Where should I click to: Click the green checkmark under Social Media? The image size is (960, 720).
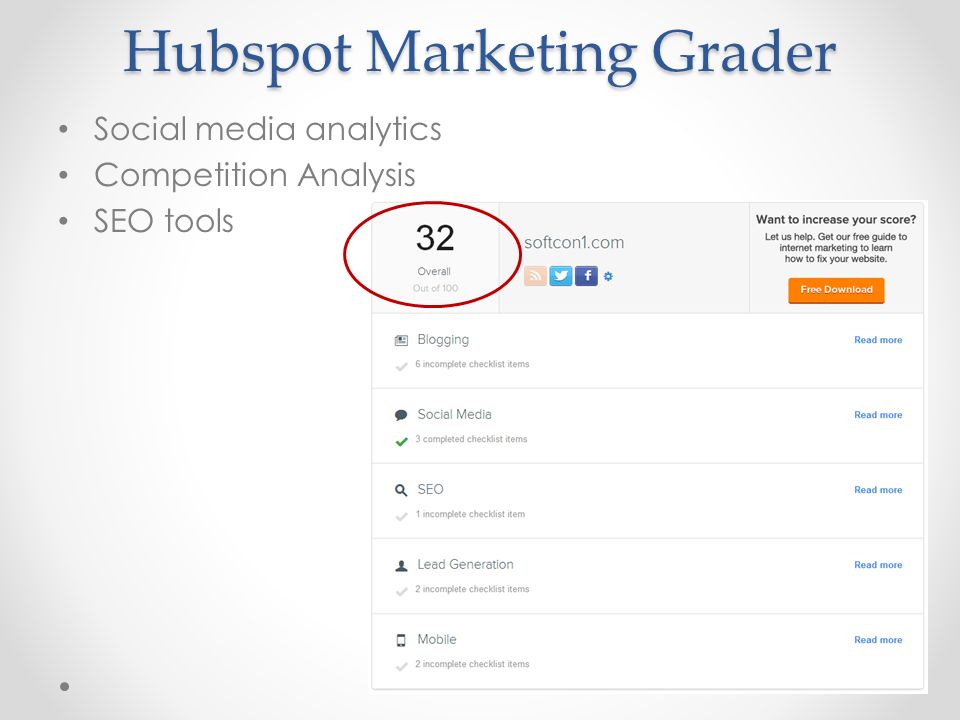coord(402,441)
